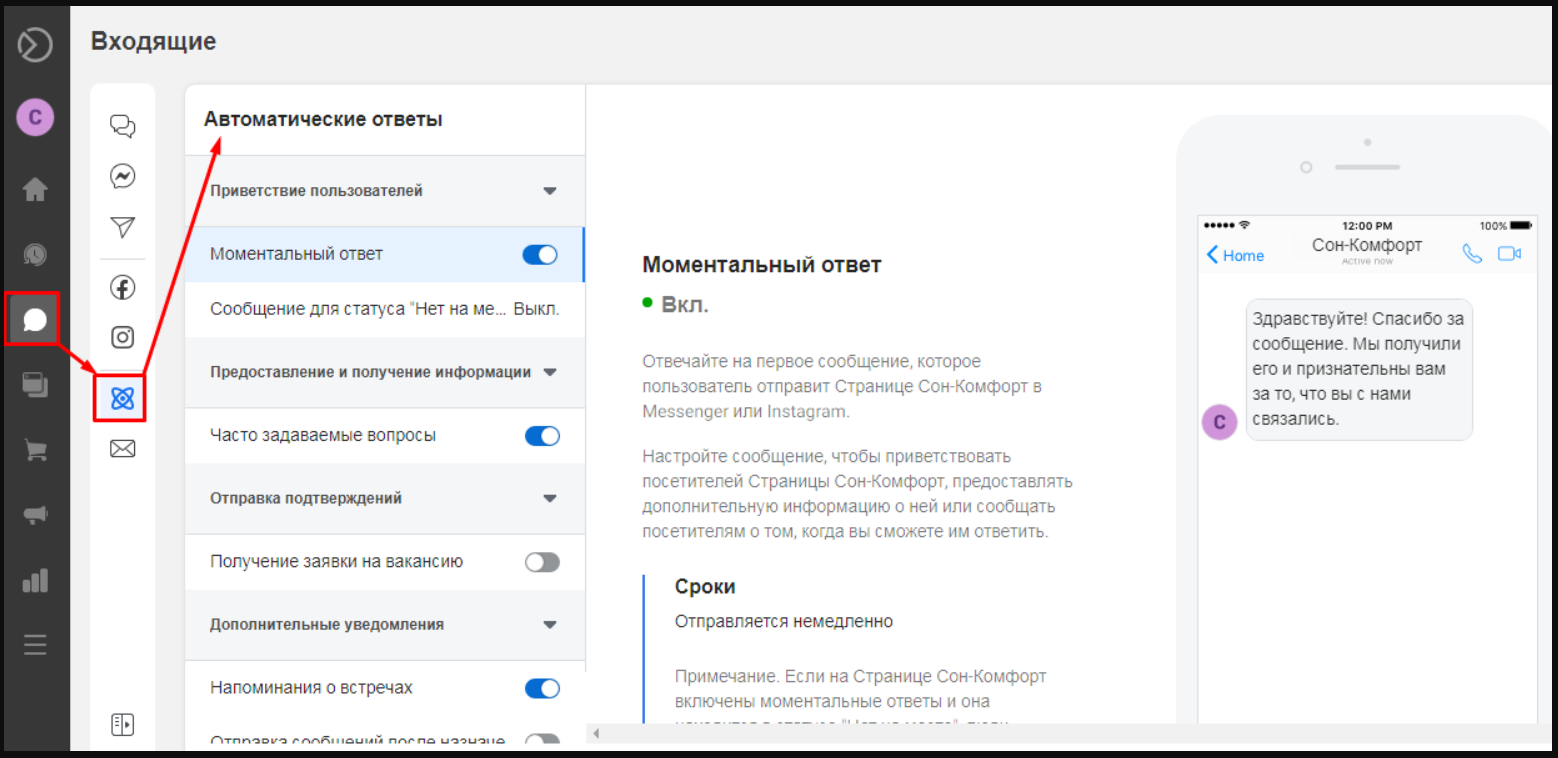Turn off Часто задаваемые вопросы toggle

[x=541, y=436]
